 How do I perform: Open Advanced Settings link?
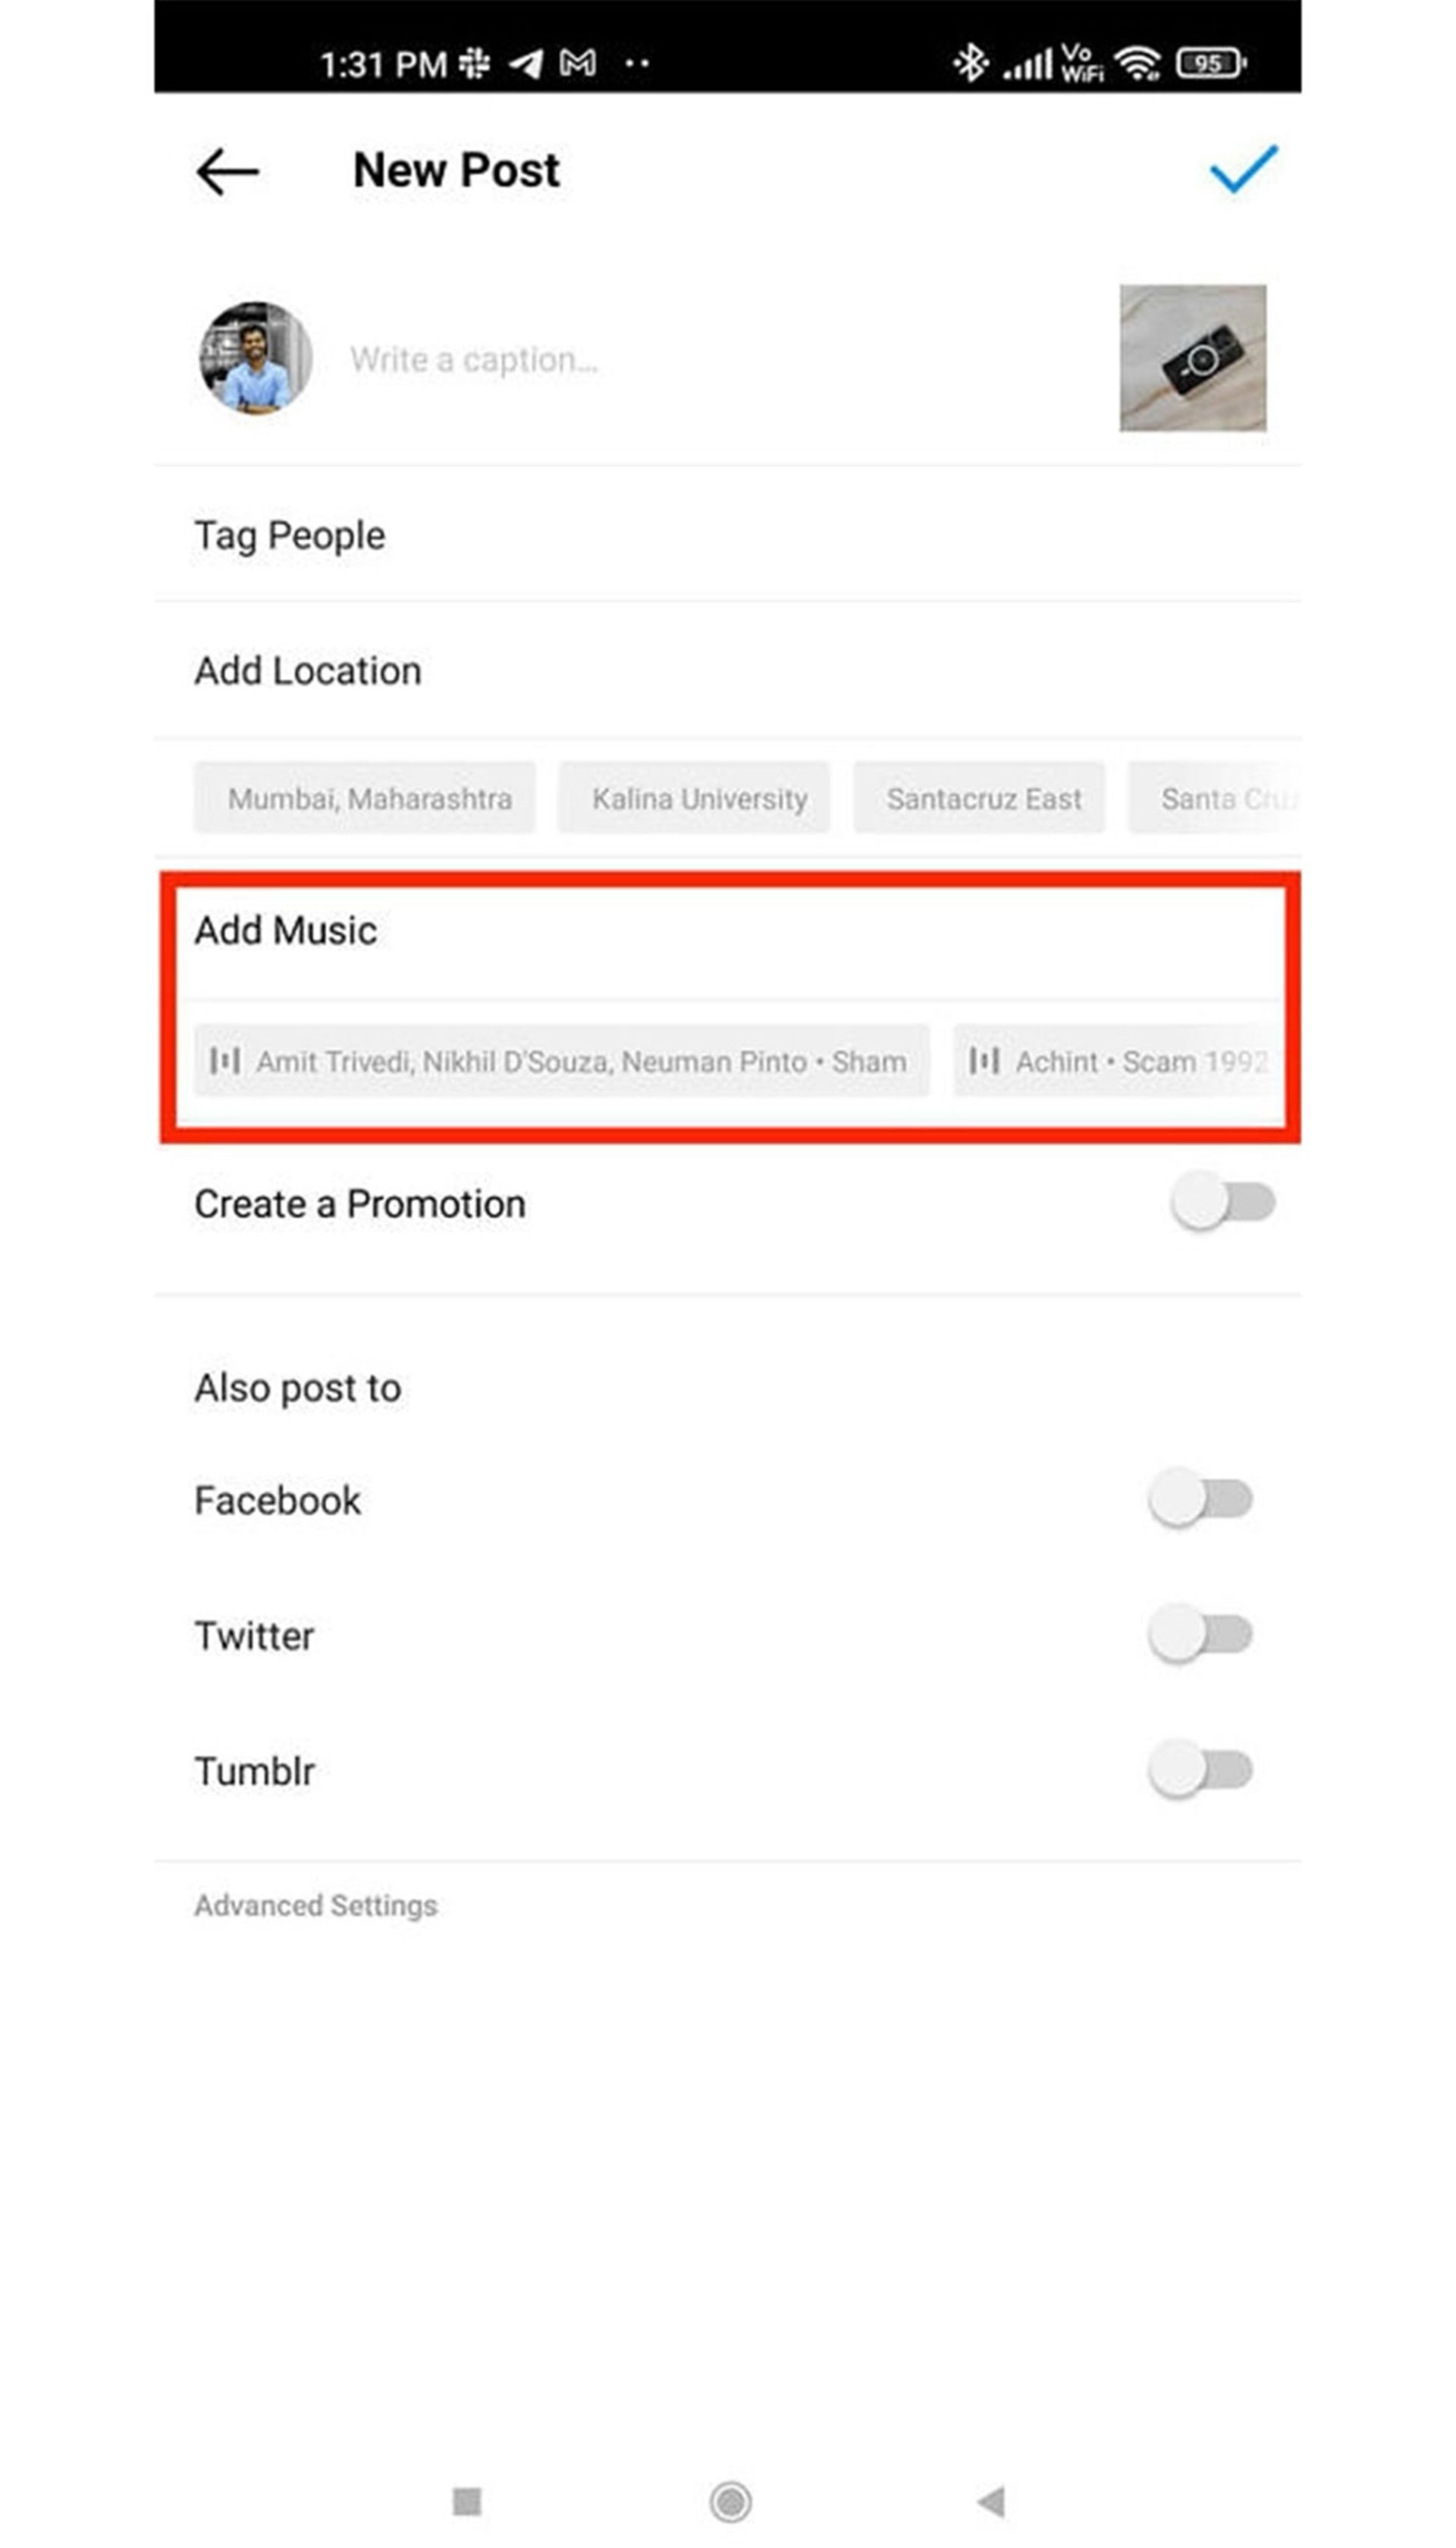point(316,1906)
